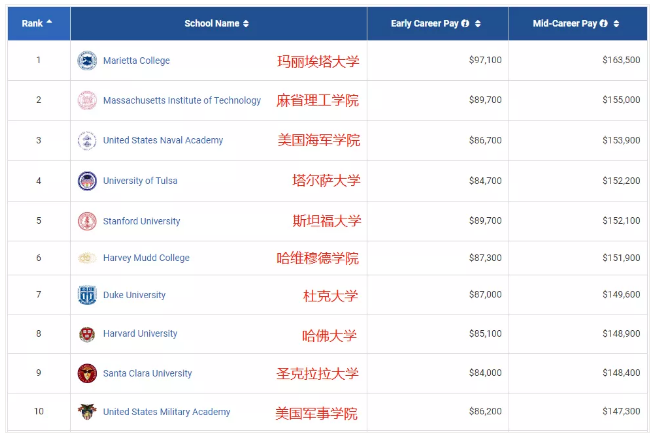
Task: Sort by Early Career Pay arrows
Action: tap(478, 23)
